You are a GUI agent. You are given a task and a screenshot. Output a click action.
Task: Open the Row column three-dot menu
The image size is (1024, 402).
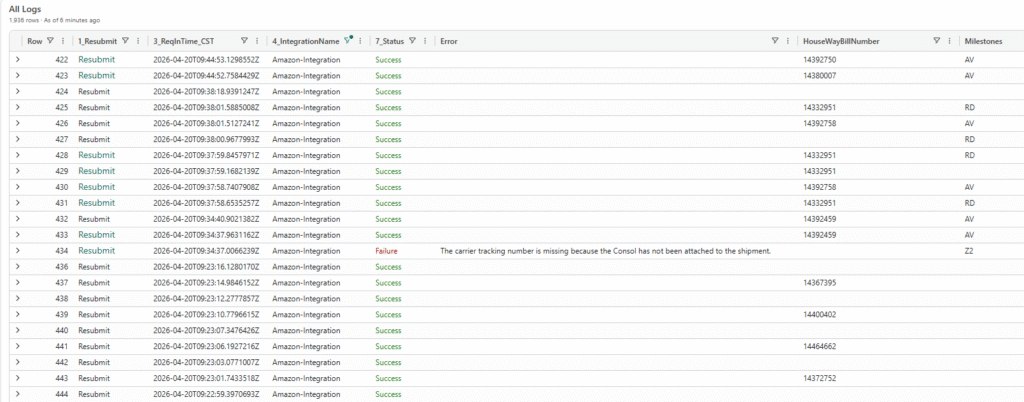pyautogui.click(x=63, y=41)
